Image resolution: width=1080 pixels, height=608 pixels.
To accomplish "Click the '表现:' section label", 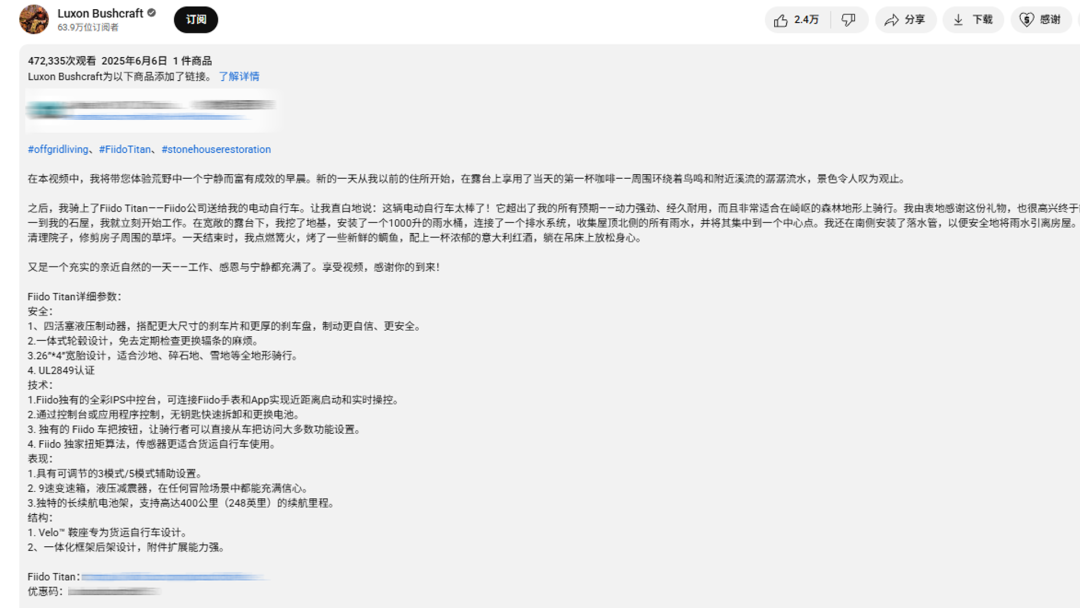I will coord(40,459).
